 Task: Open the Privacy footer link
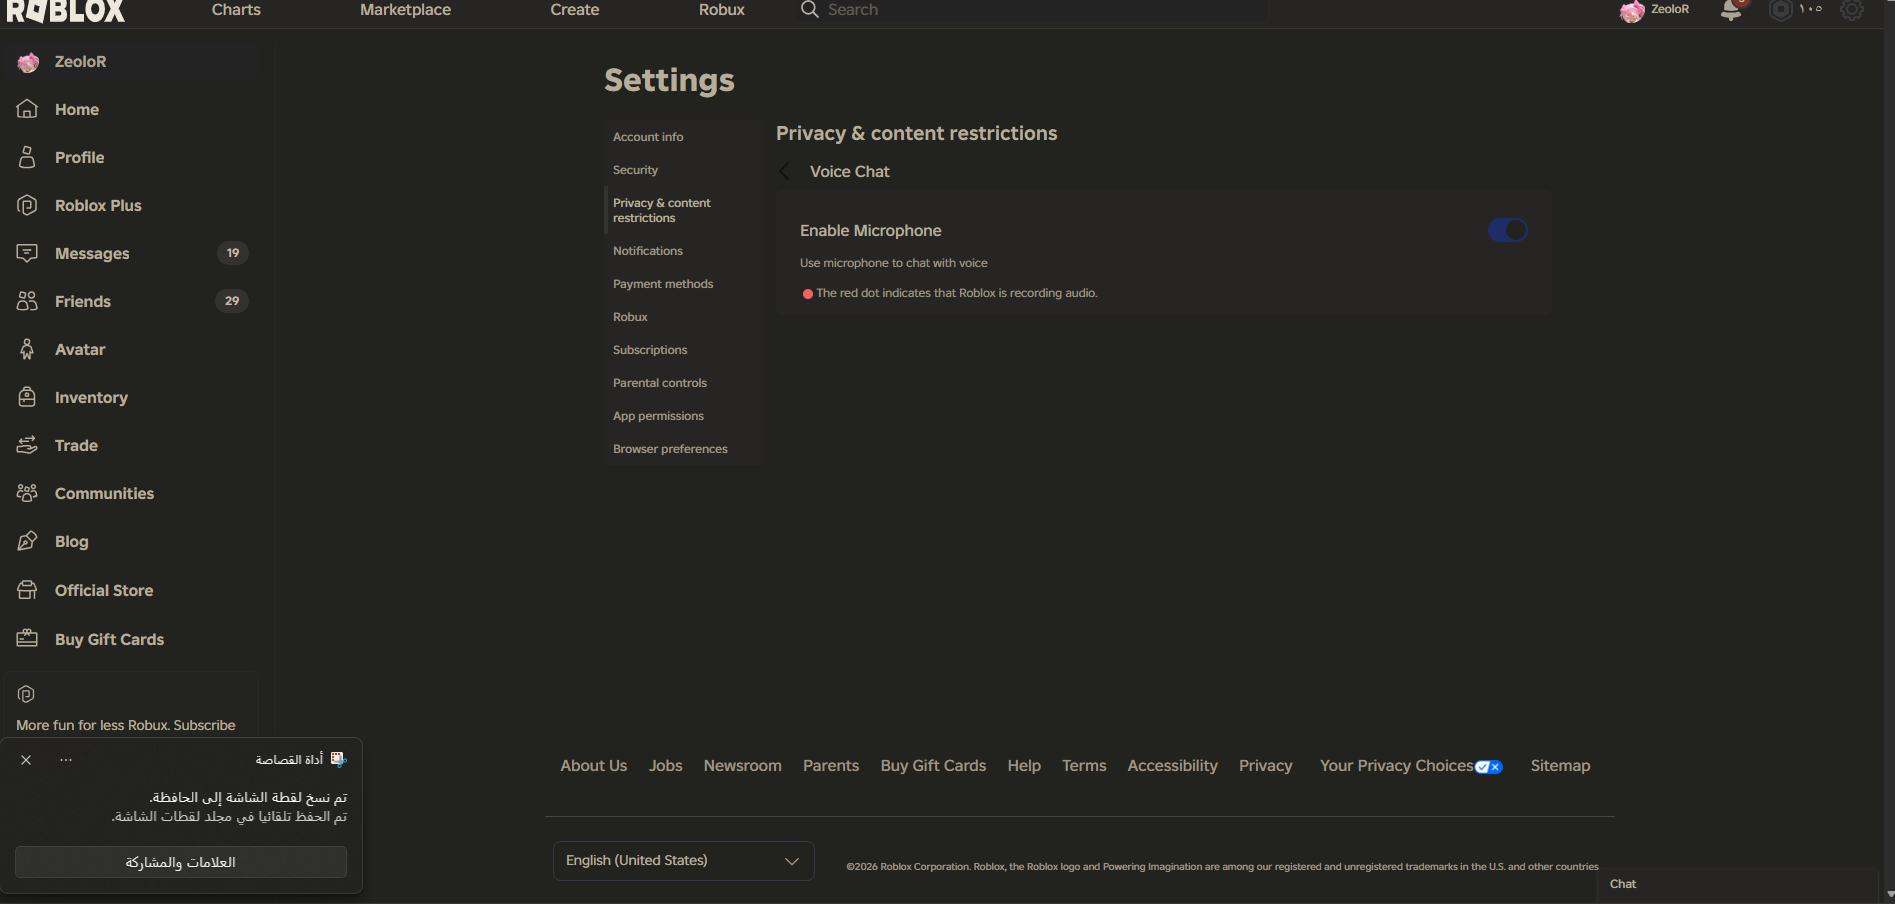point(1266,766)
